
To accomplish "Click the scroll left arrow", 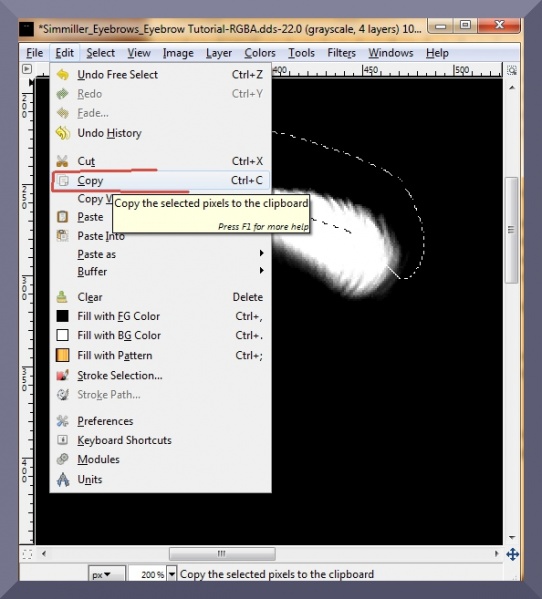I will pos(44,554).
